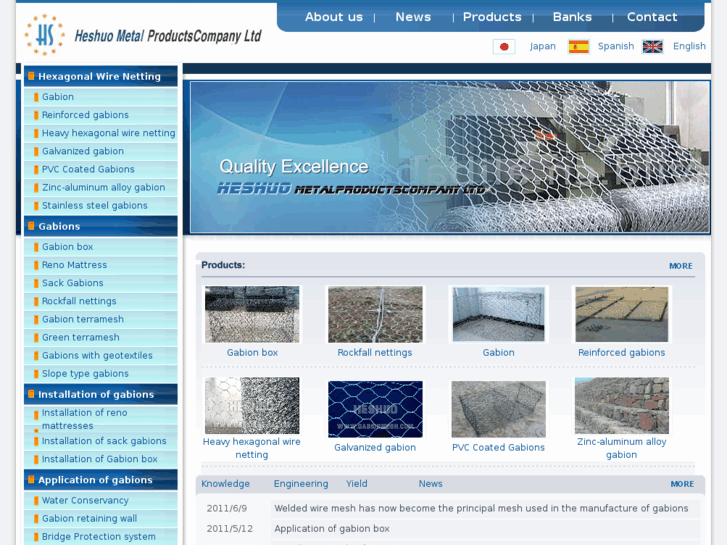
Task: Click the Quality Excellence banner image
Action: pos(450,157)
